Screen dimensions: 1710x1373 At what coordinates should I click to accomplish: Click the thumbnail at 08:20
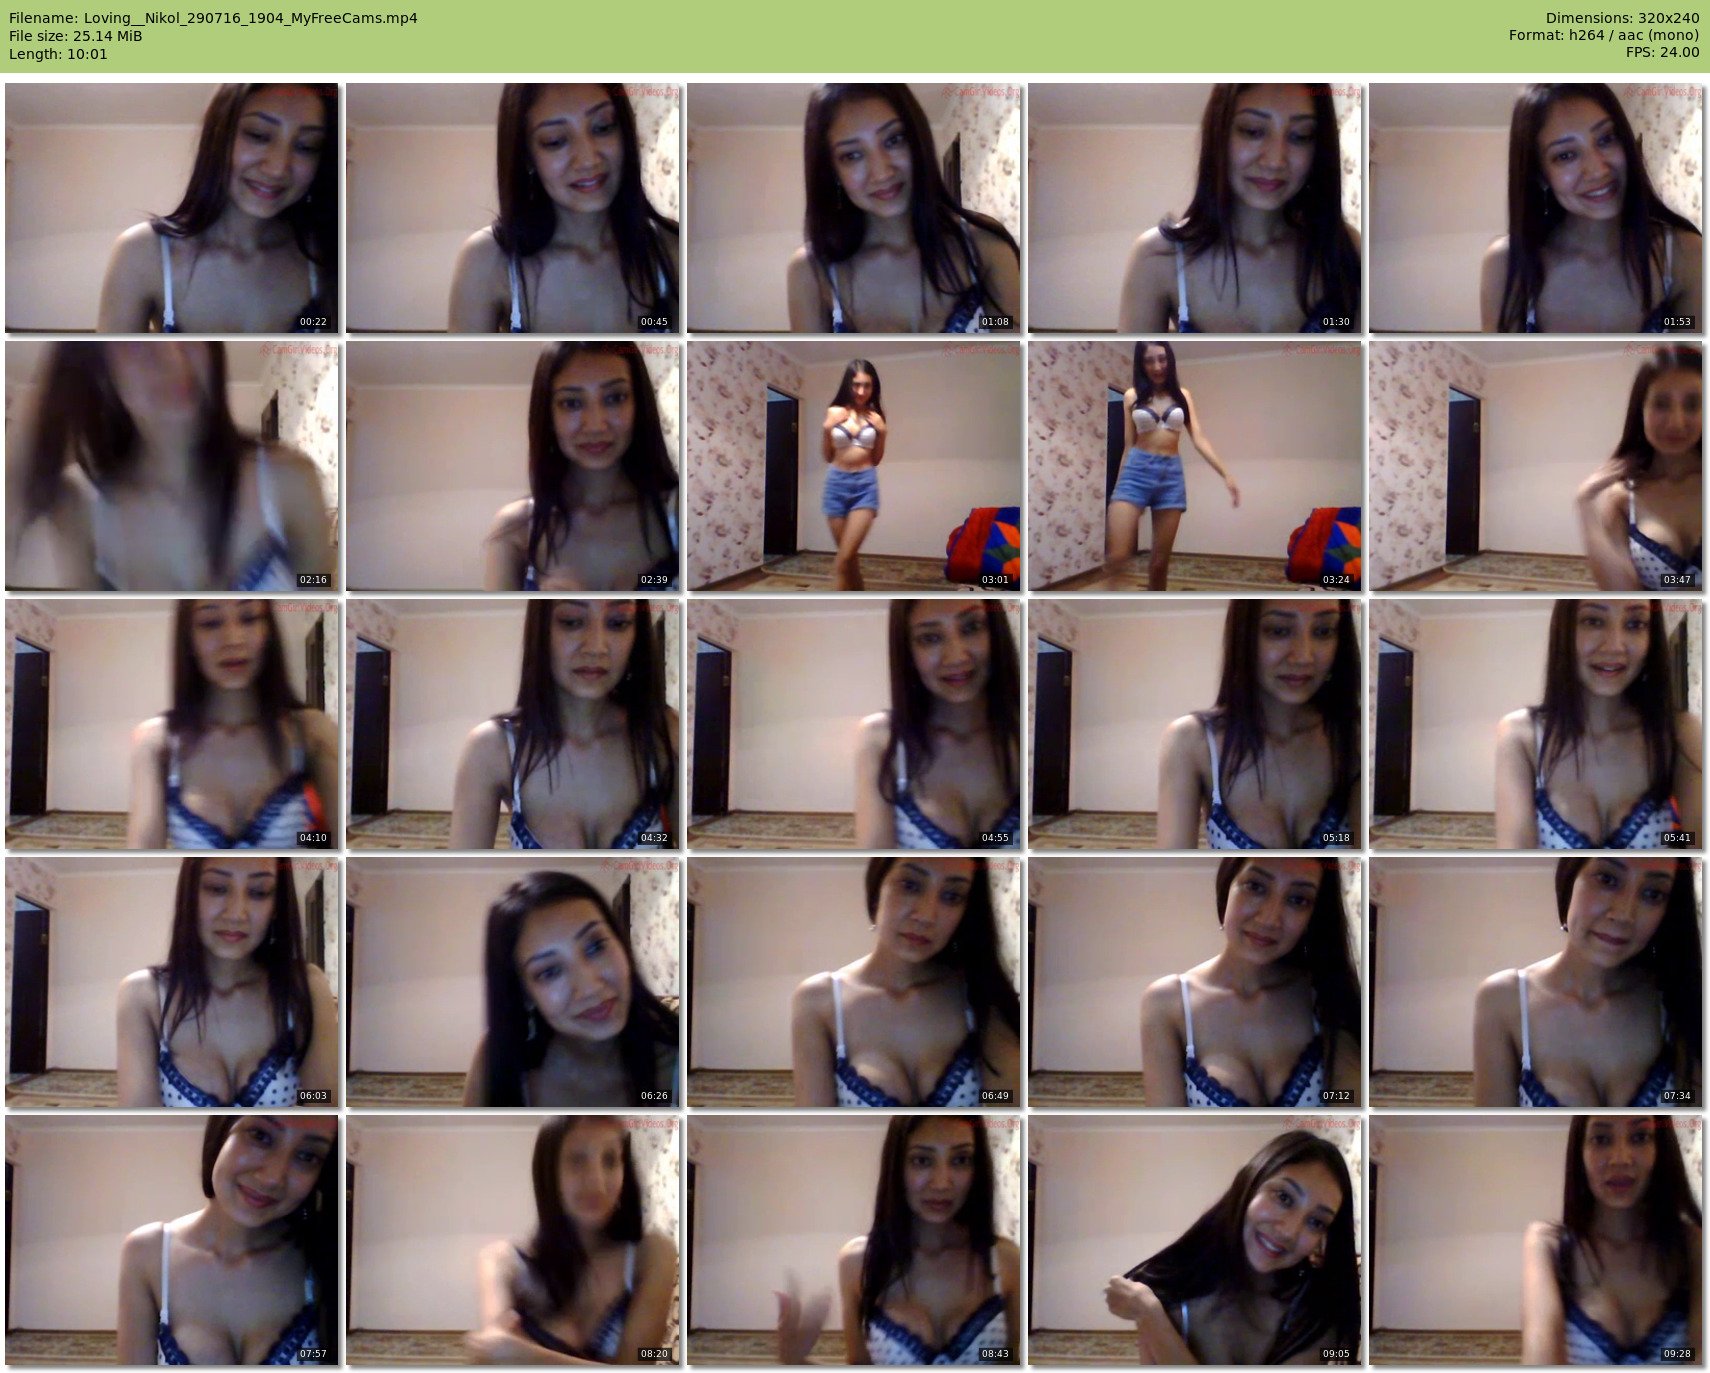pyautogui.click(x=512, y=1239)
